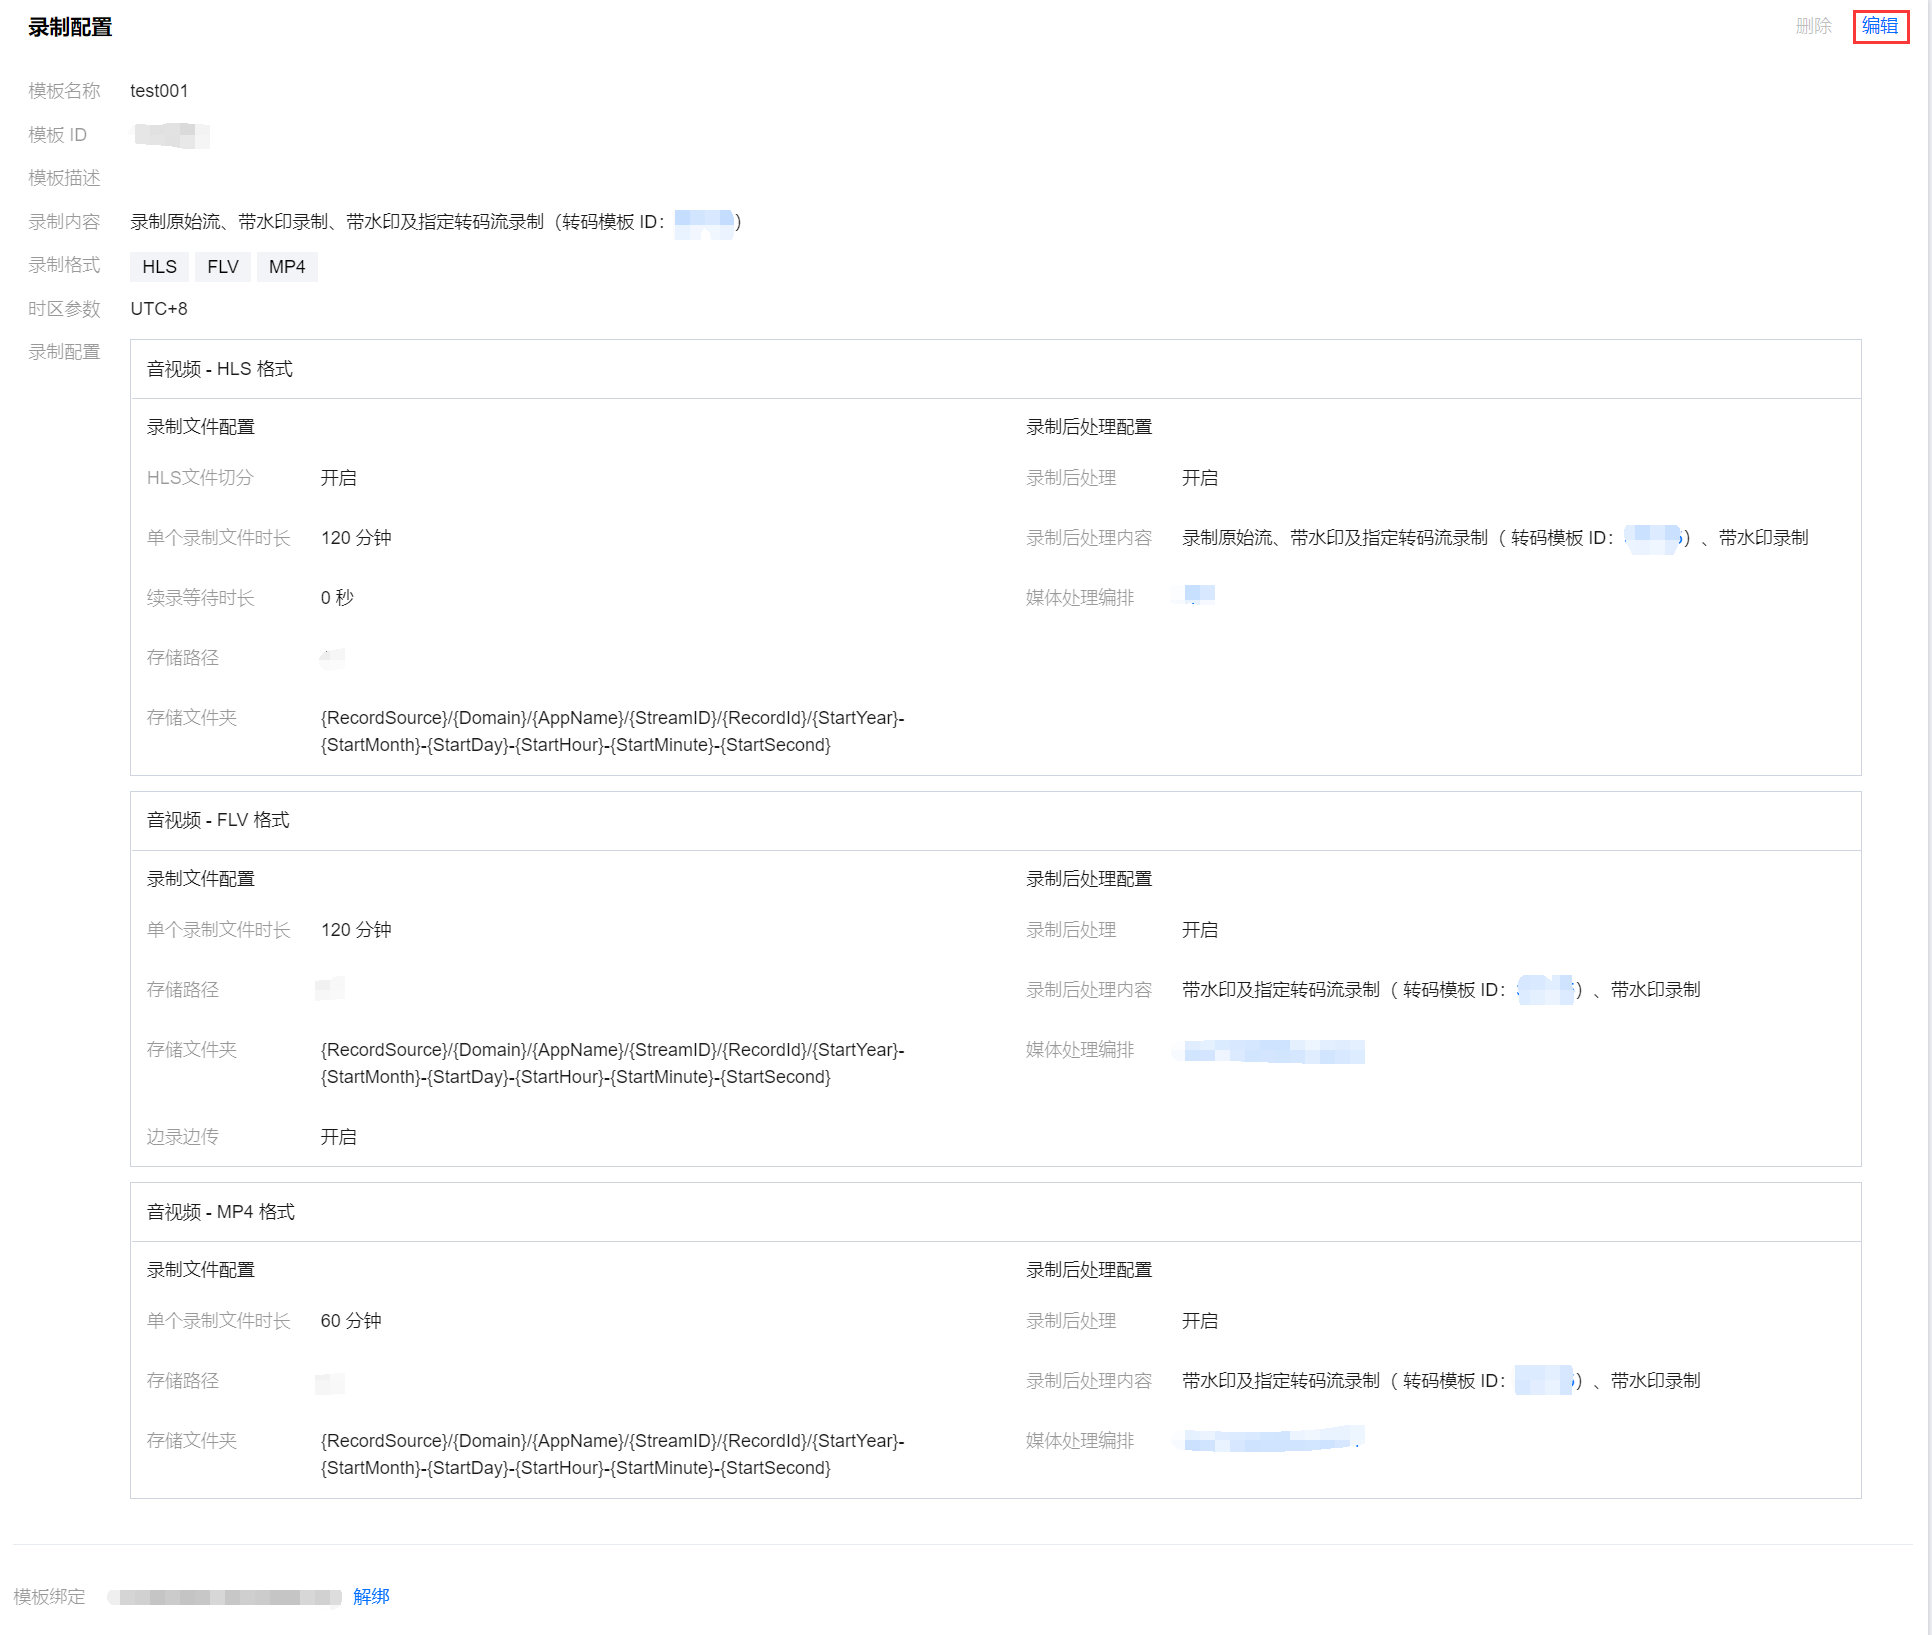Click HLS 媒体处理编排 blurred value

1199,596
